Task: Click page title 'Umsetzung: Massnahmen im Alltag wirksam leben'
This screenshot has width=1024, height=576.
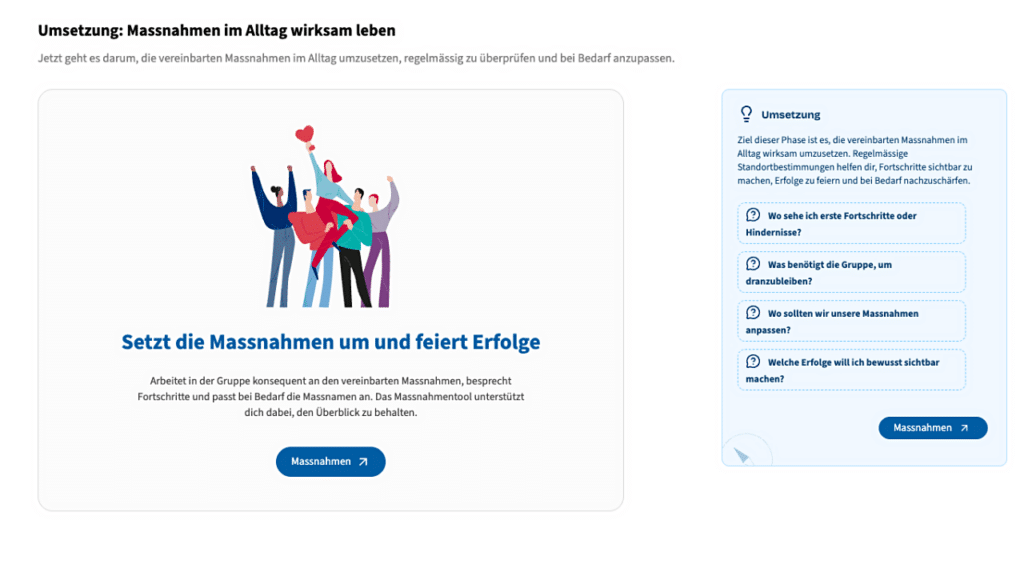Action: [216, 31]
